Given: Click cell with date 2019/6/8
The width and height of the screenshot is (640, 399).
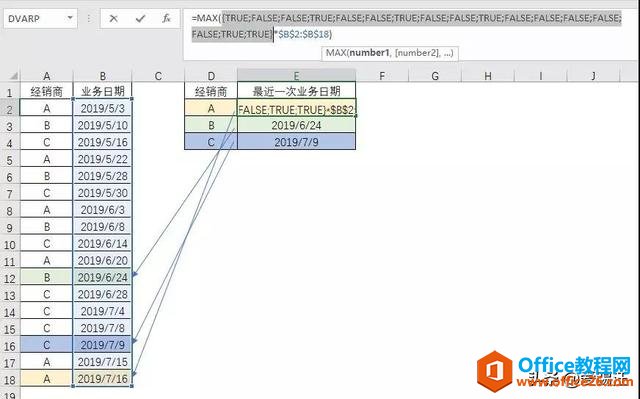Looking at the screenshot, I should (x=102, y=226).
